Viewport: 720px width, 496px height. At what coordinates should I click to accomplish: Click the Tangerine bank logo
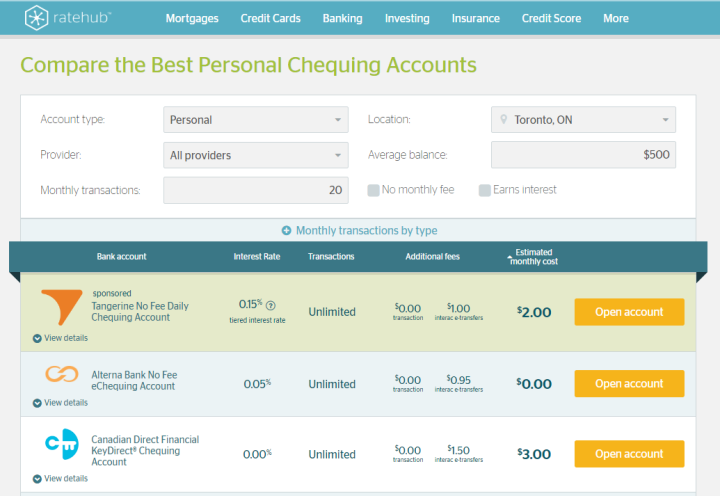pyautogui.click(x=61, y=307)
